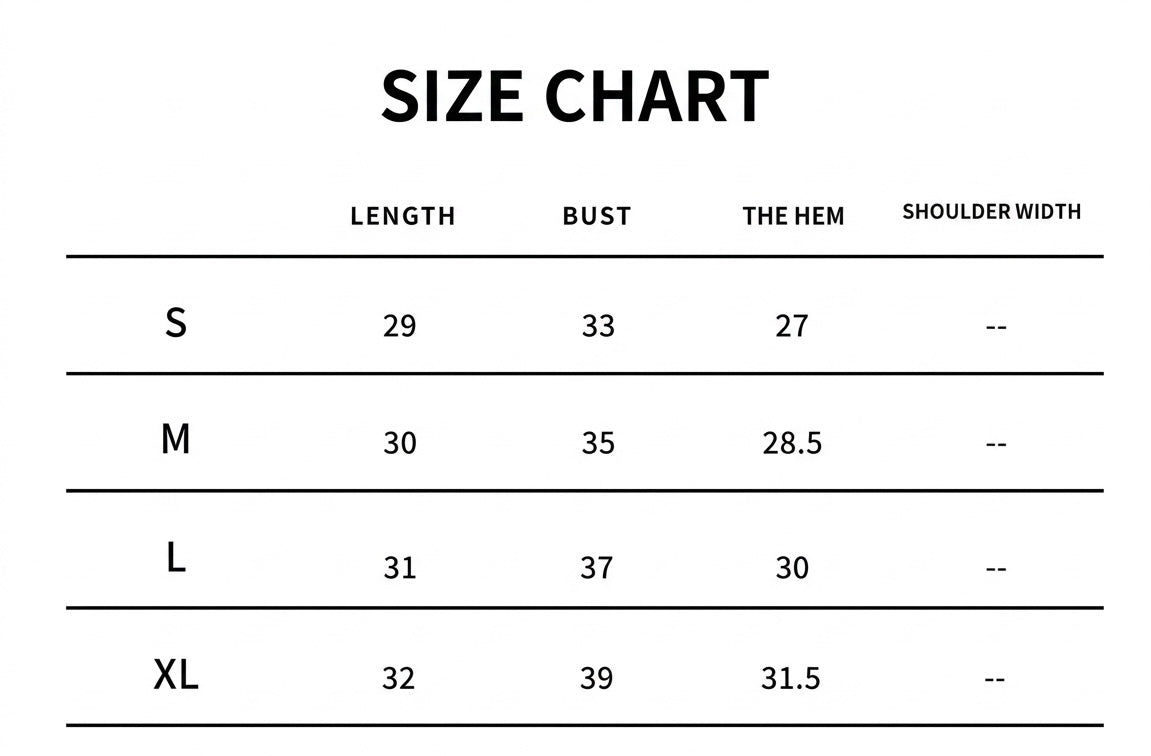Image resolution: width=1151 pixels, height=756 pixels.
Task: Select length value 31 in the L row
Action: tap(399, 568)
